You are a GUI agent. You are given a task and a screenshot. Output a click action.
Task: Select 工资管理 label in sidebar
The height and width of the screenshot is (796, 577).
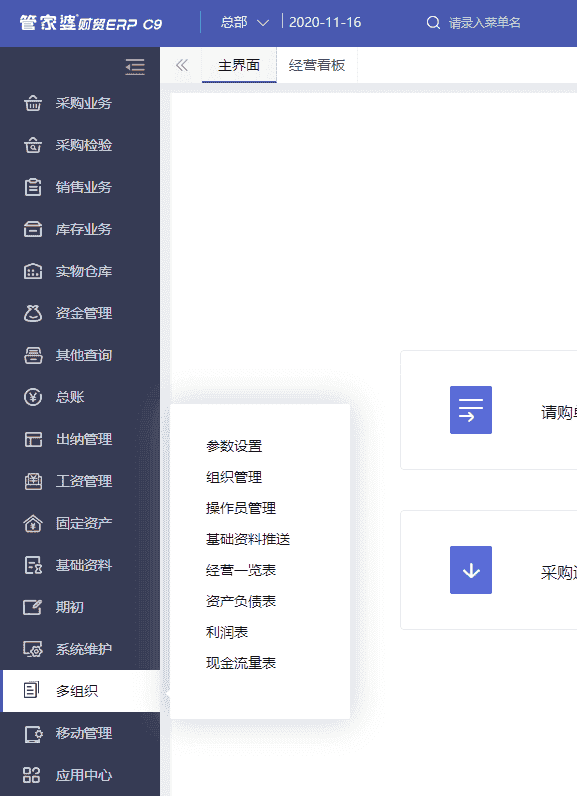point(84,481)
